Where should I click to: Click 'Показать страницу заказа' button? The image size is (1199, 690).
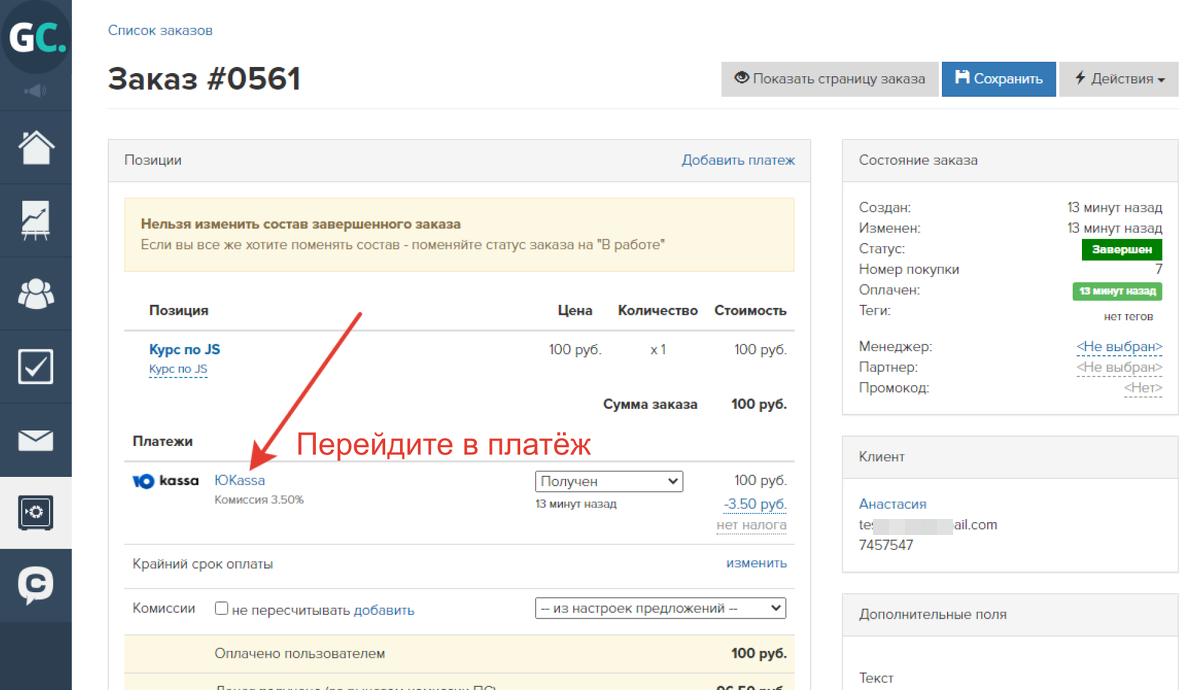coord(829,79)
